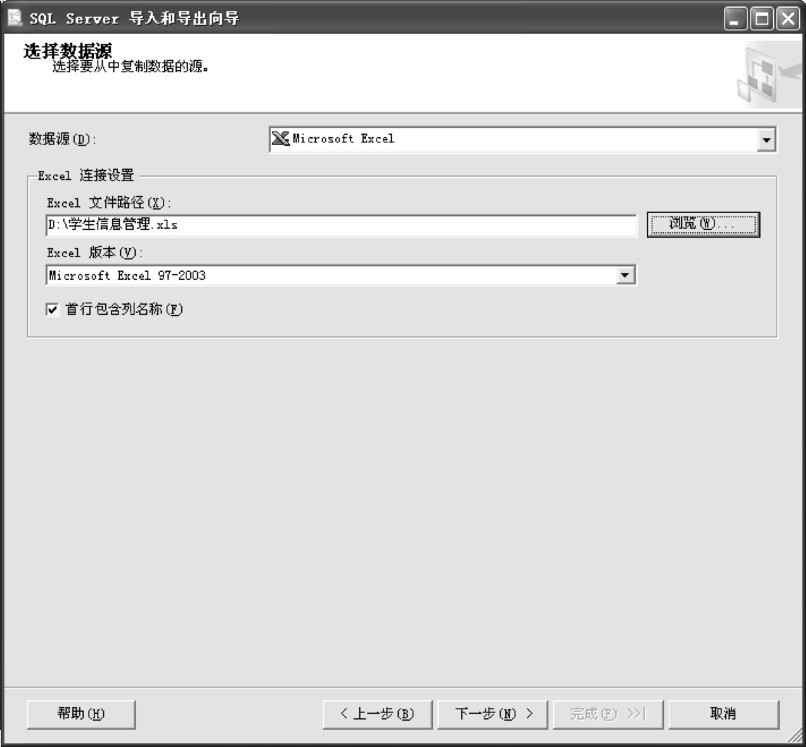Expand the Excel 版本 dropdown arrow
The image size is (806, 747).
625,275
